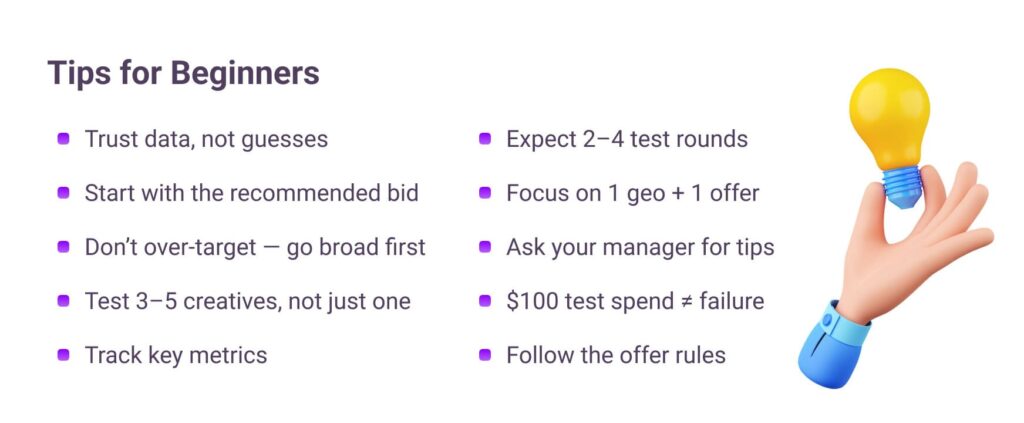Click 'Test 3–5 creatives, not just one'

click(248, 301)
